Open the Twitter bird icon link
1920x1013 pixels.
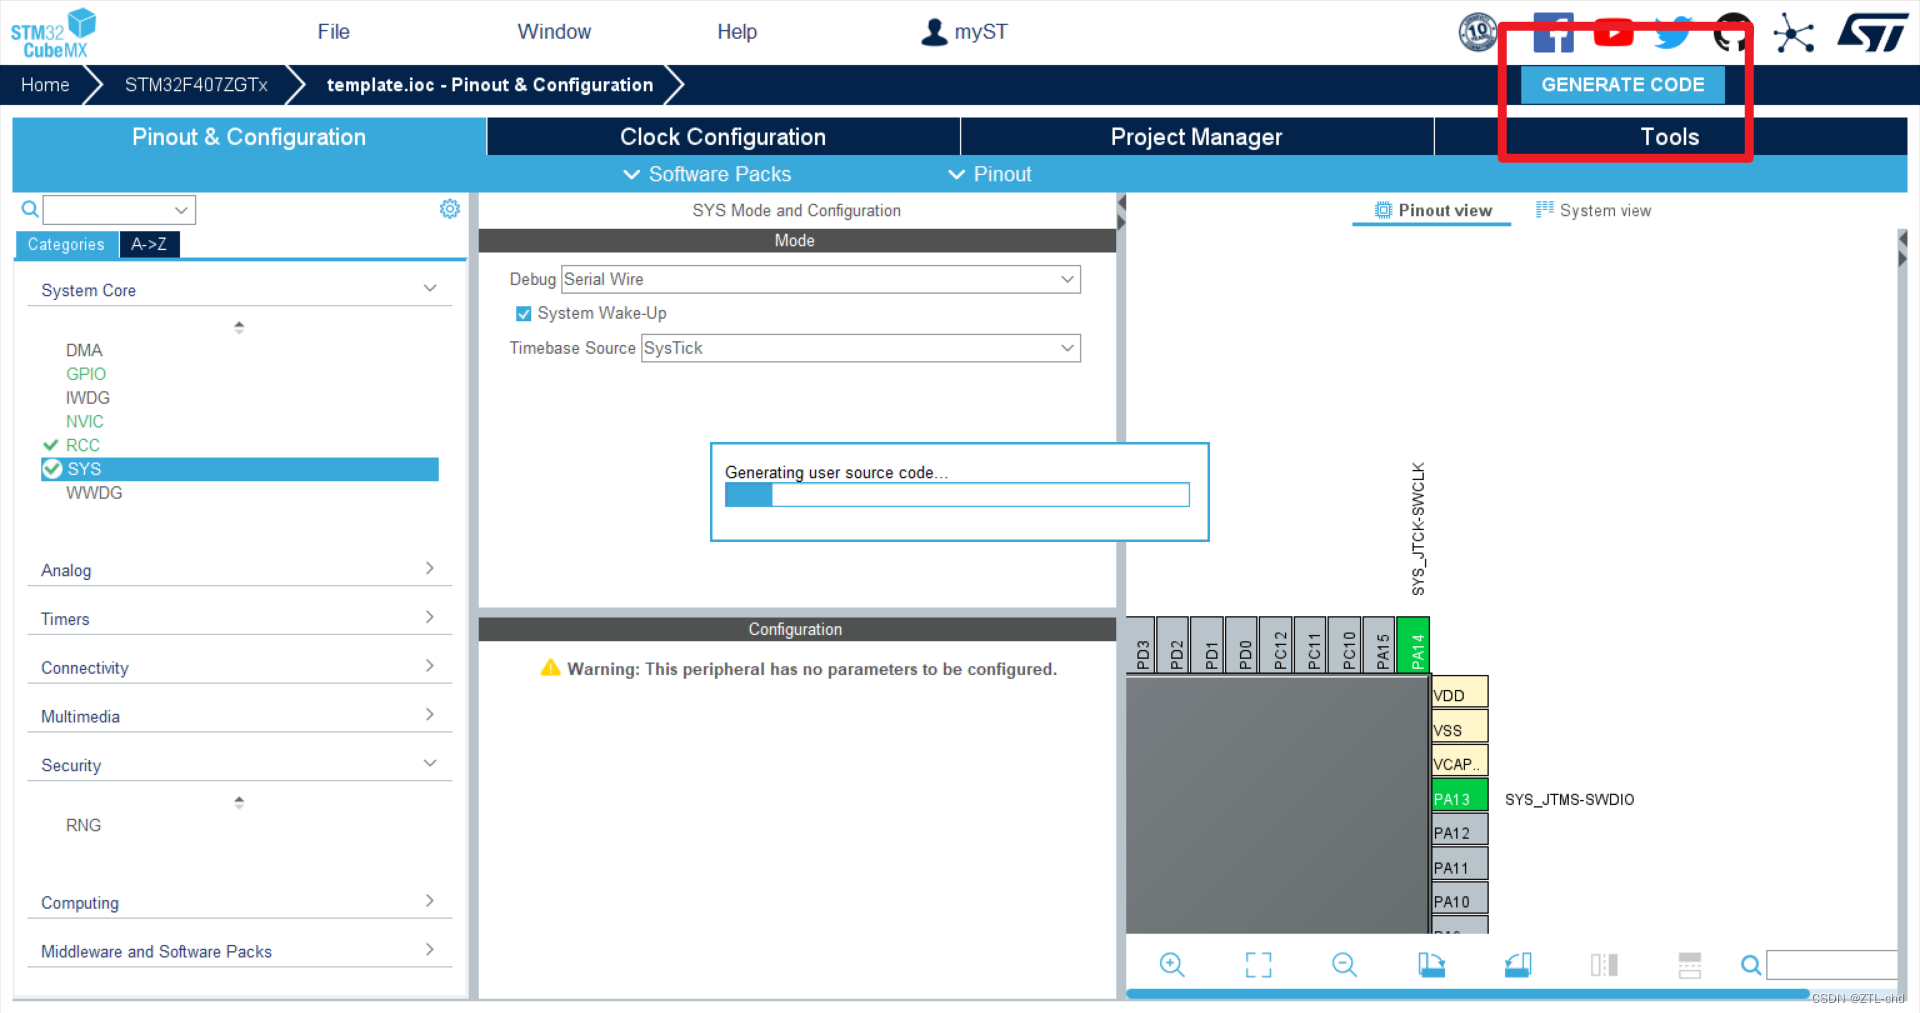(x=1673, y=33)
